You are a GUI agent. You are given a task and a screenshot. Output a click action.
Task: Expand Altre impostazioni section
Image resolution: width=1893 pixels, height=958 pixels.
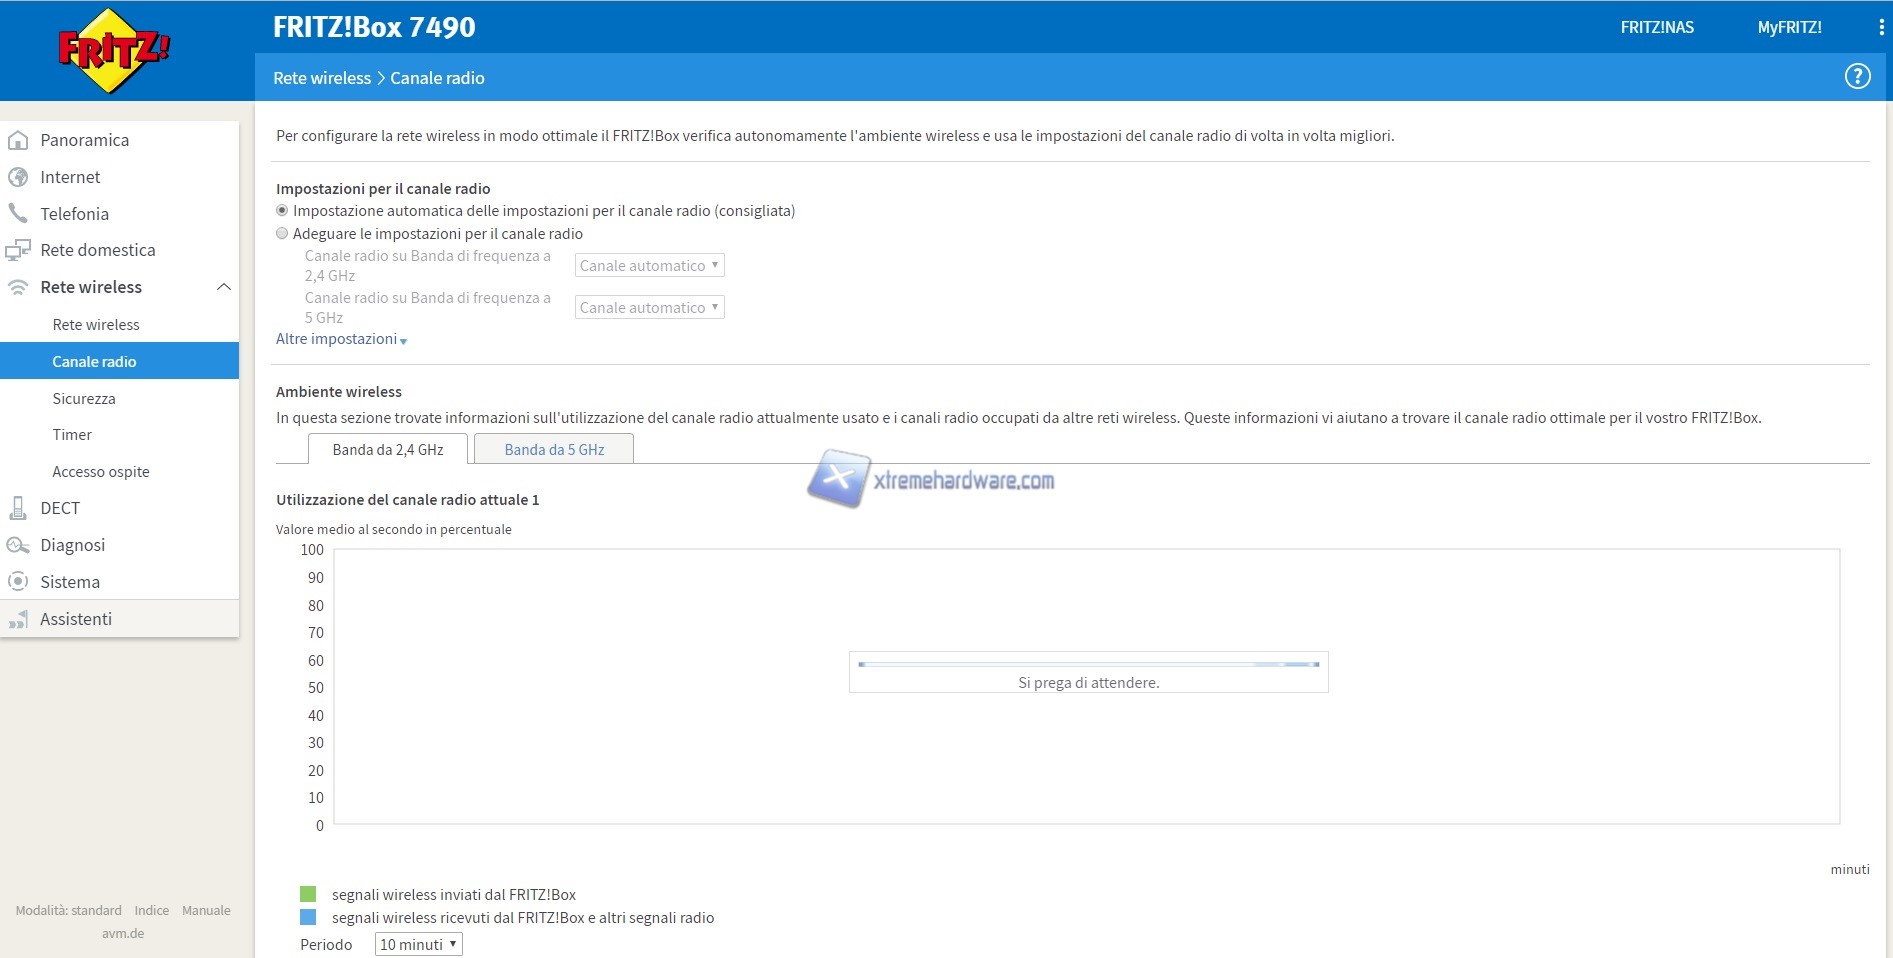[341, 339]
